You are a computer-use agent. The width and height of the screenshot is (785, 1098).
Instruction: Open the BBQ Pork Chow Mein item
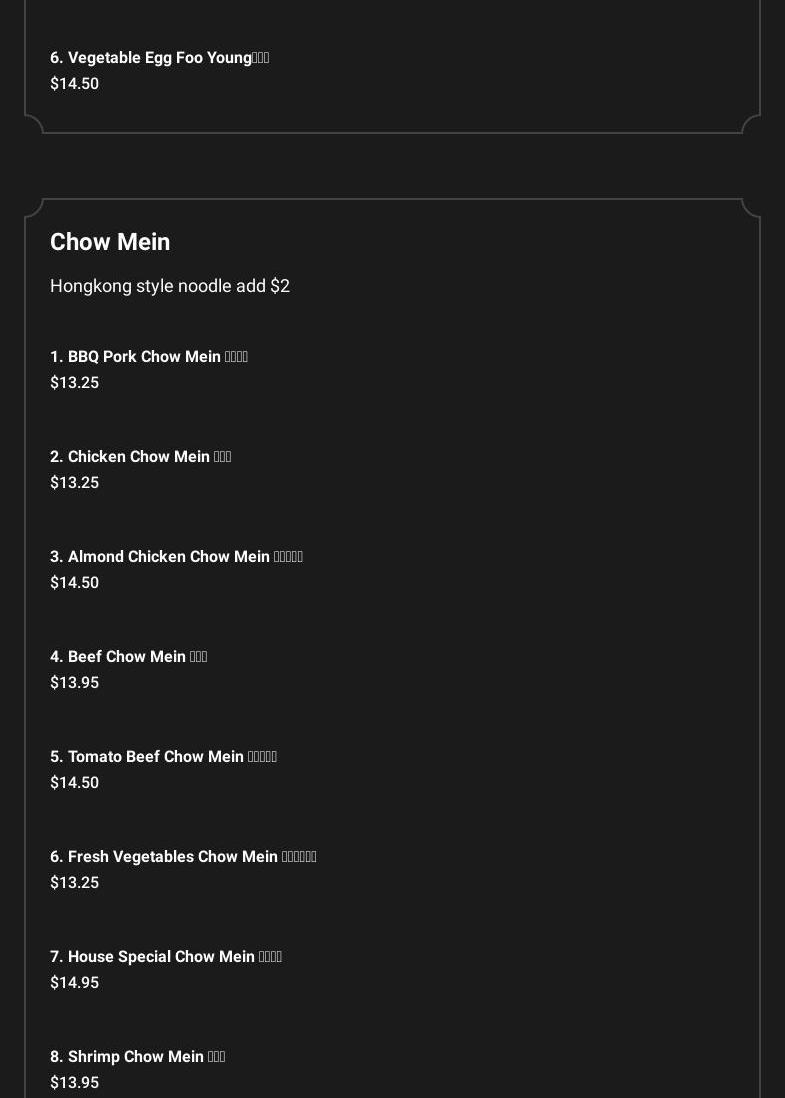[148, 357]
